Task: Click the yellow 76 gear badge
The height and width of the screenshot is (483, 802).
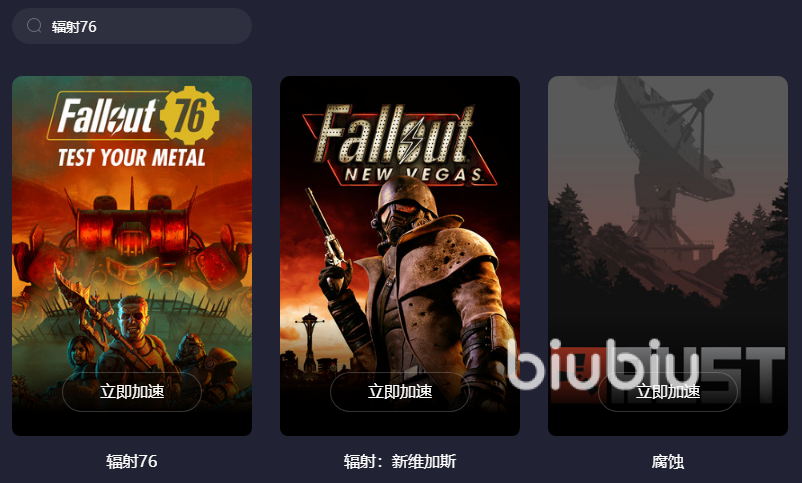Action: (190, 116)
